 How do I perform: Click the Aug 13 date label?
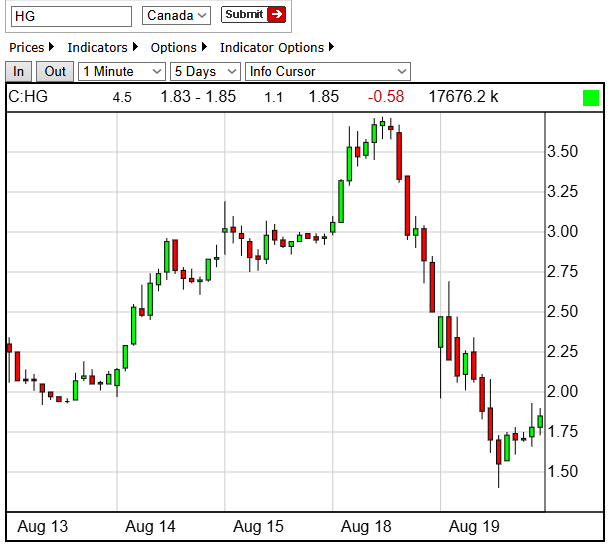[43, 526]
